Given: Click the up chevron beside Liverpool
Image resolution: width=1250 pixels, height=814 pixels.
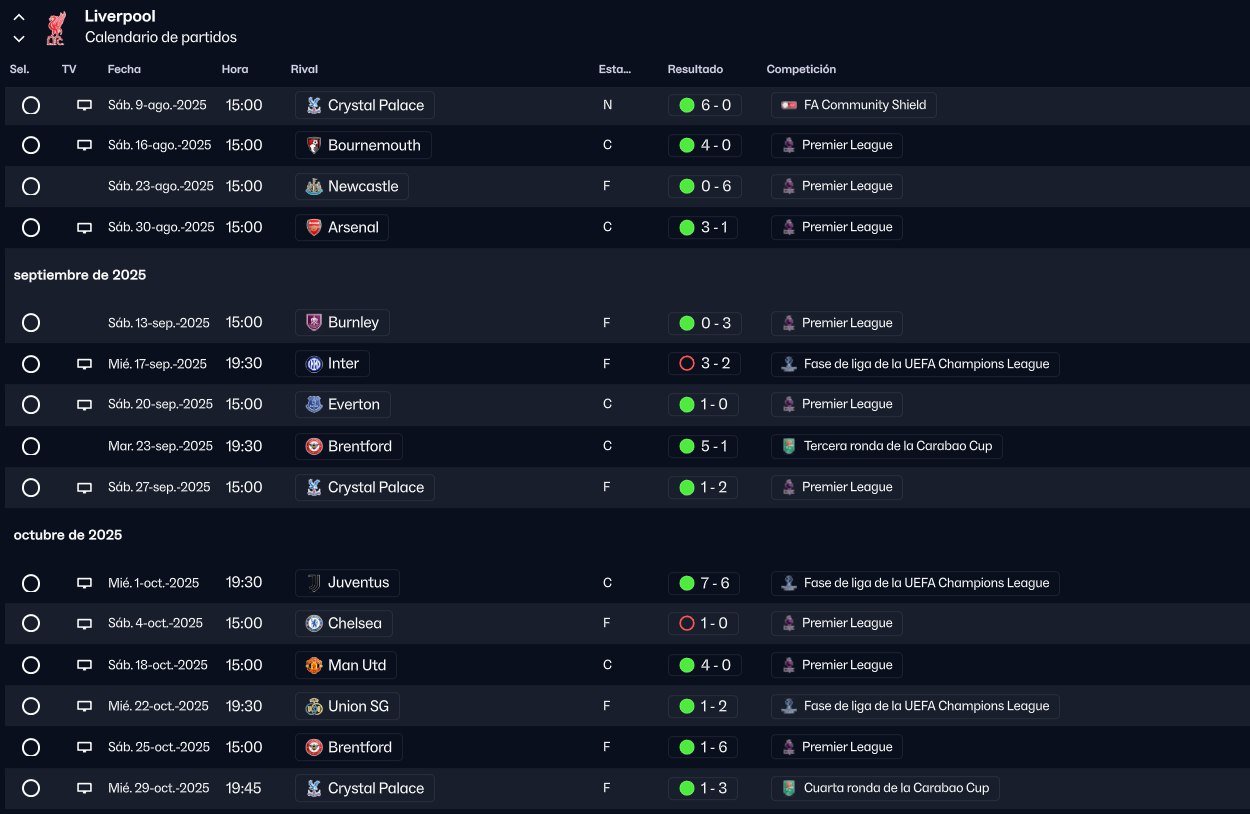Looking at the screenshot, I should point(19,17).
